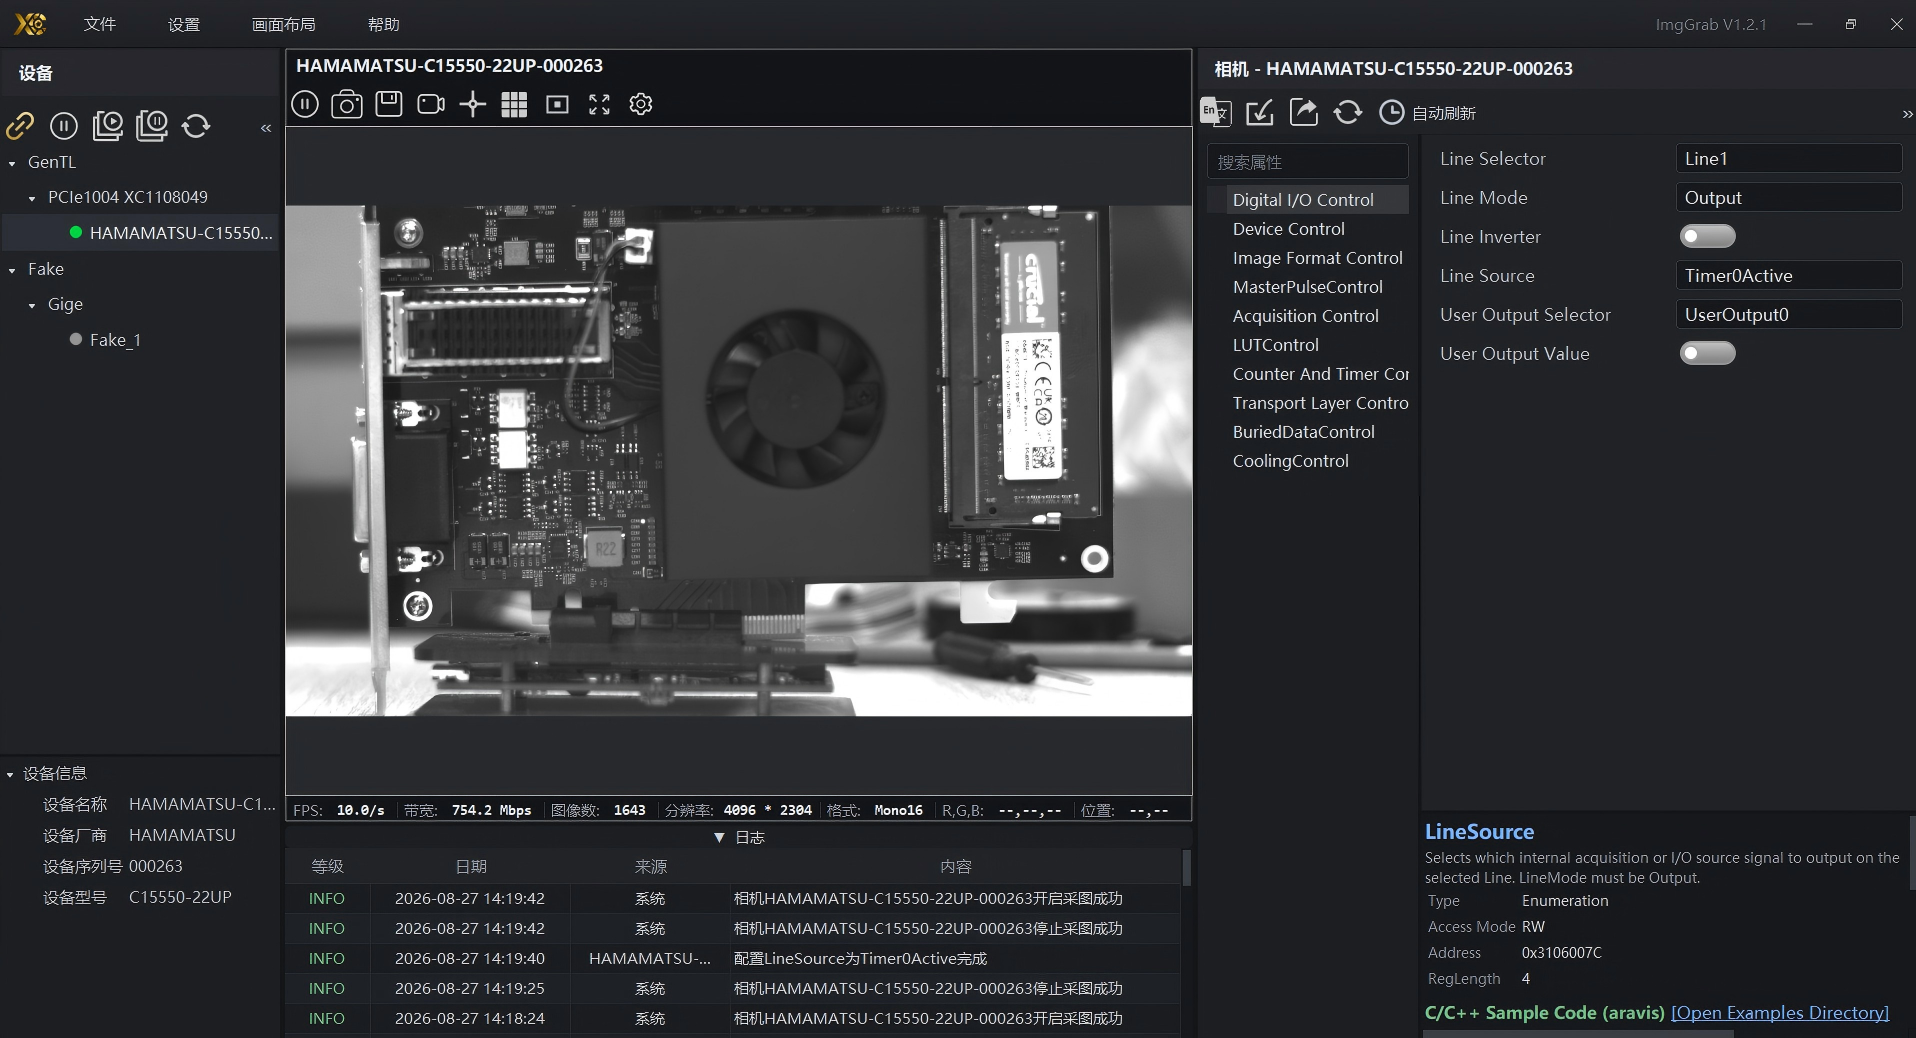Image resolution: width=1916 pixels, height=1038 pixels.
Task: Open the 画面布局 menu
Action: (284, 24)
